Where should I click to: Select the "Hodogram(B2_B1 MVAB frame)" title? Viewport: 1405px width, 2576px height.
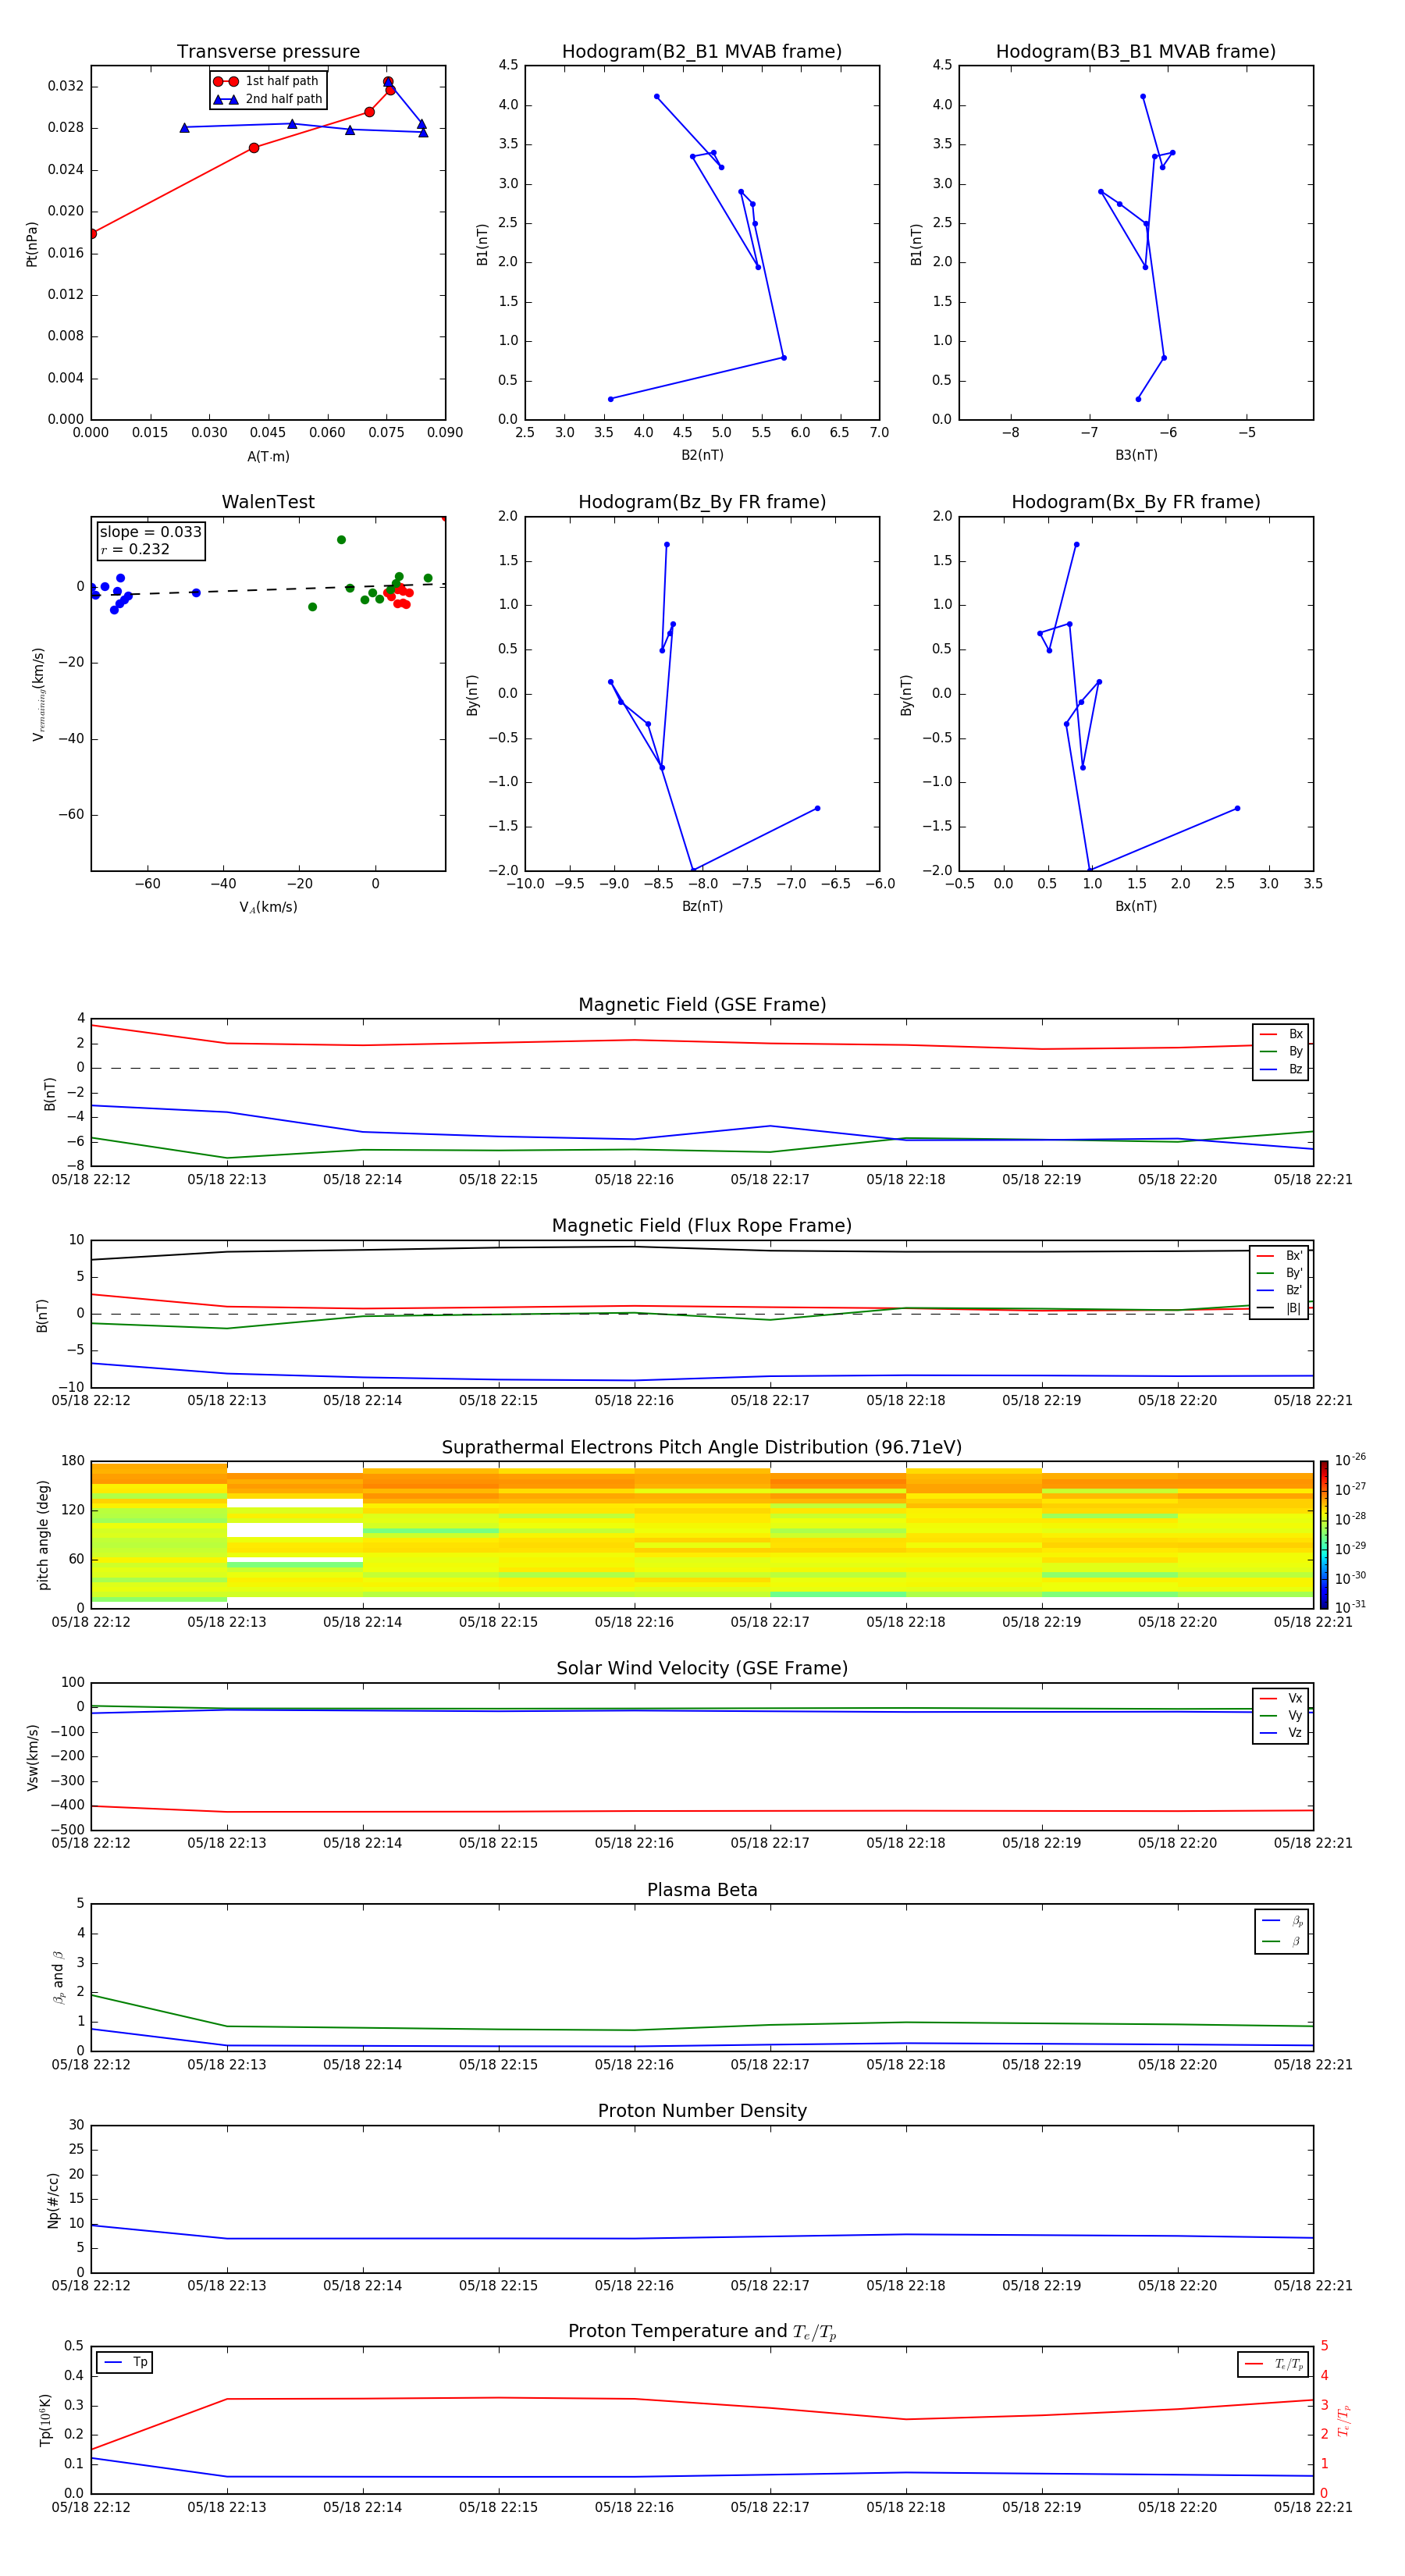pos(702,52)
